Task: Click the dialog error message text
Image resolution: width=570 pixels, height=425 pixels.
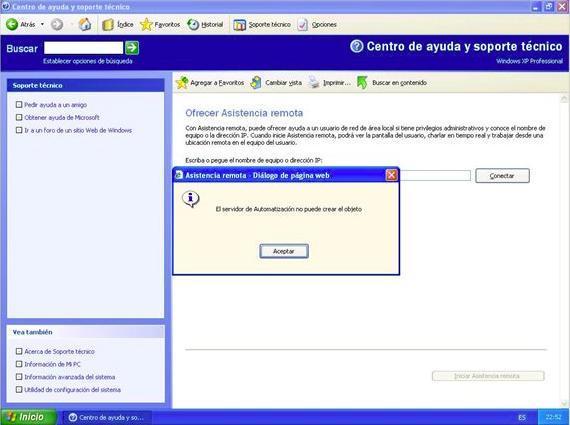Action: click(x=289, y=209)
